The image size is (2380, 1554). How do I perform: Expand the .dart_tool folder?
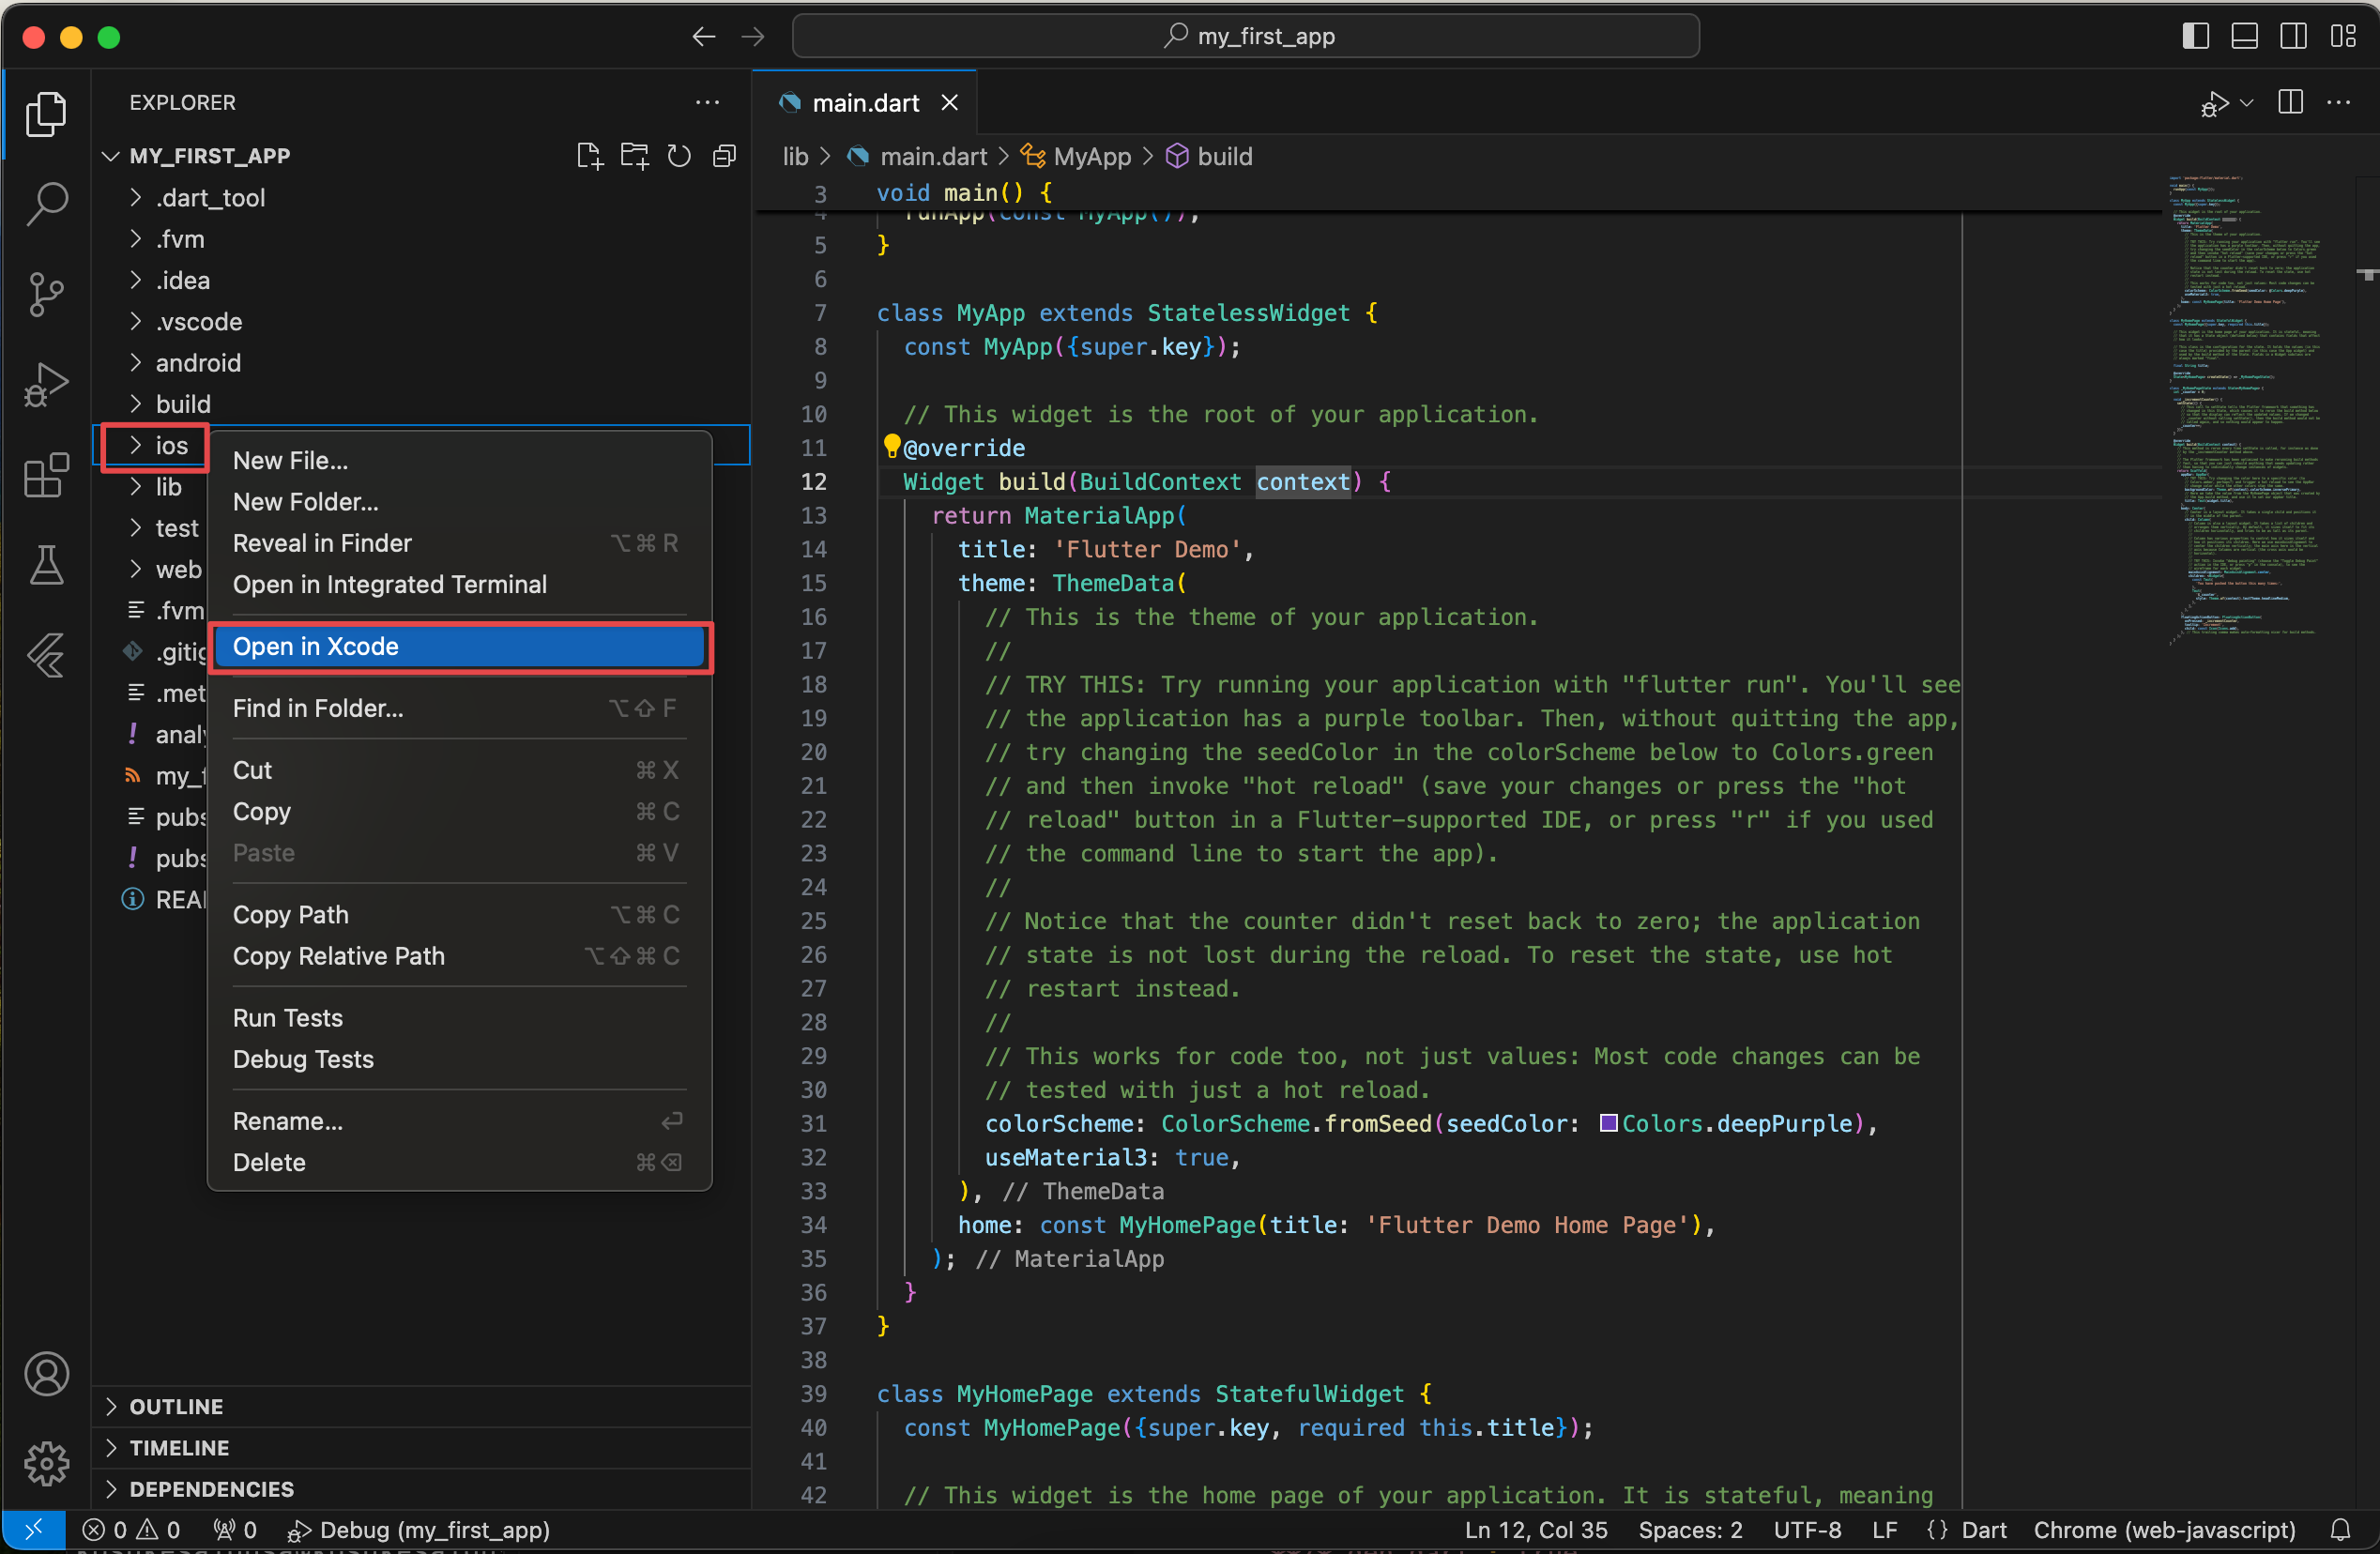point(135,198)
